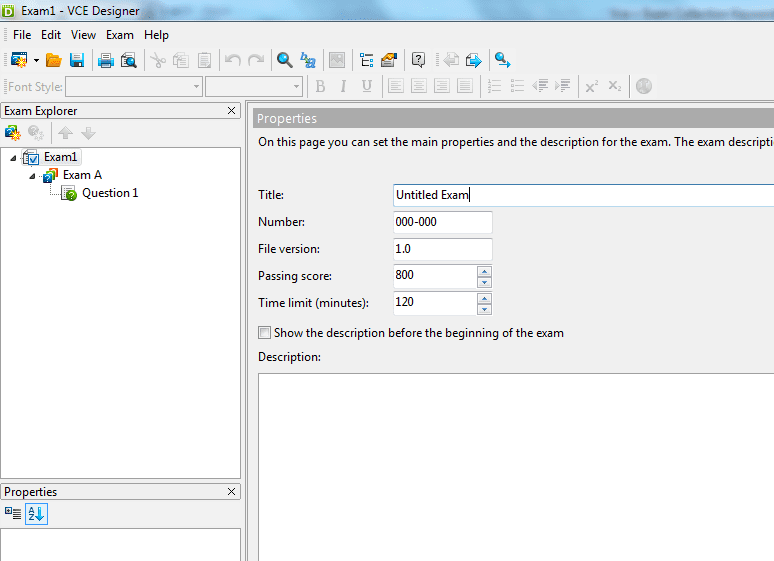Open the Help menu
Viewport: 774px width, 561px height.
point(156,35)
